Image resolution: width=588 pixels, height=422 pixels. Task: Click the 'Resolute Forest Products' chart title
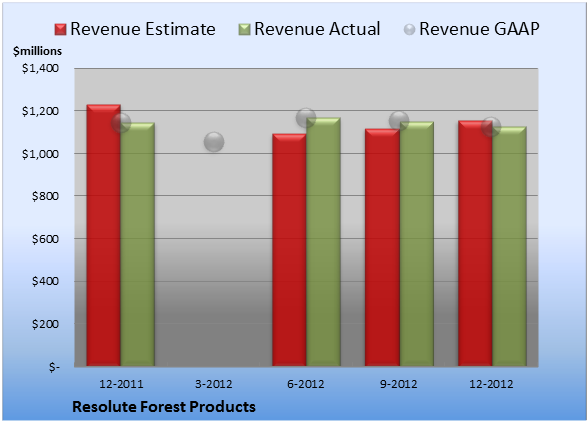coord(164,407)
